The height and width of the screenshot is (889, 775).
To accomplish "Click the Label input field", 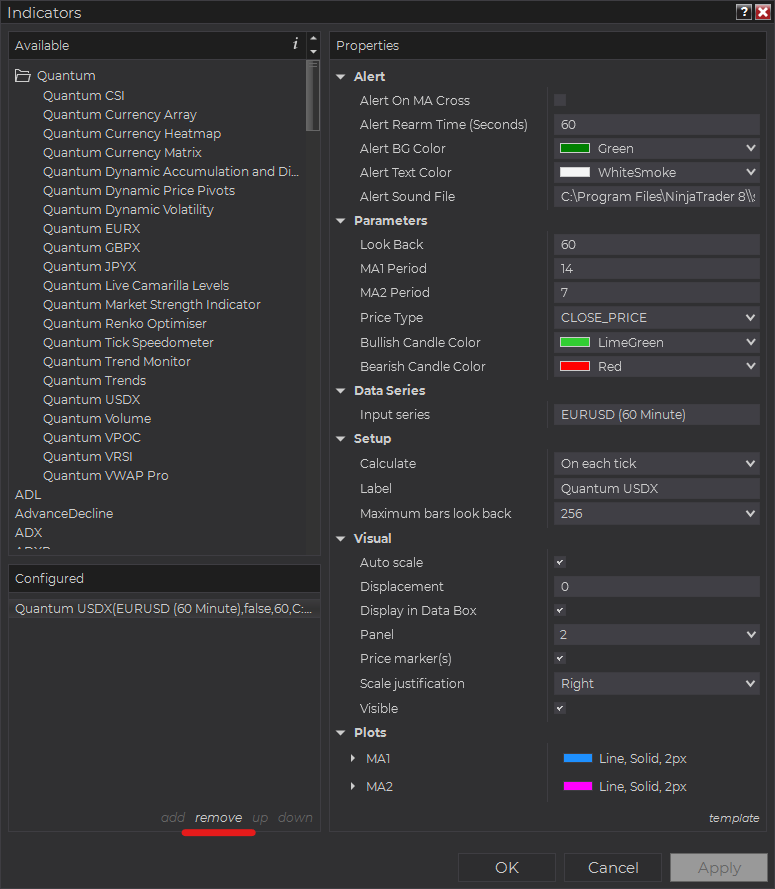I will tap(657, 489).
